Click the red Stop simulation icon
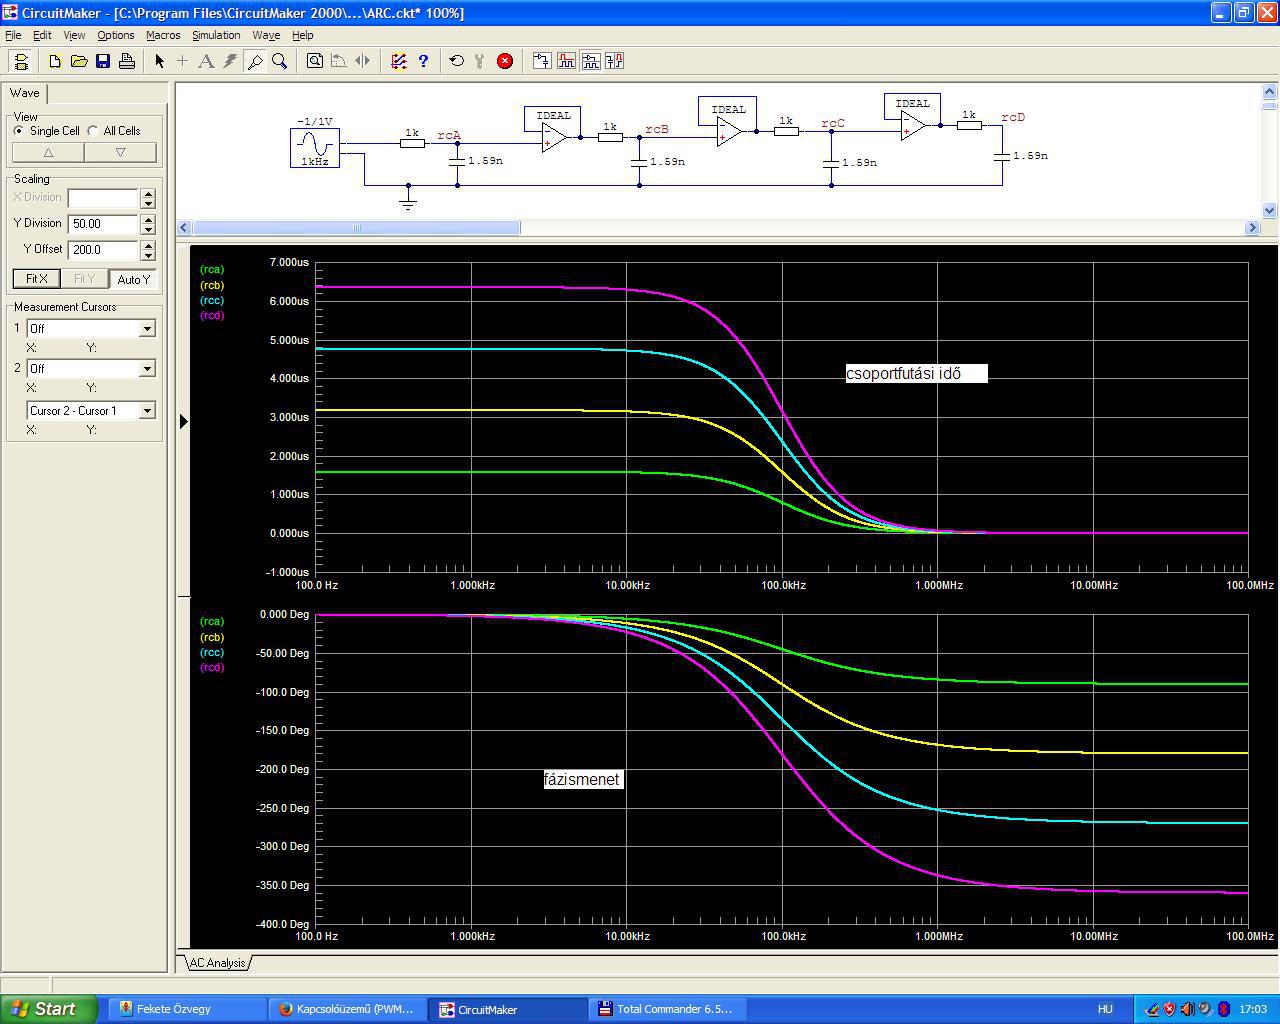 (505, 61)
